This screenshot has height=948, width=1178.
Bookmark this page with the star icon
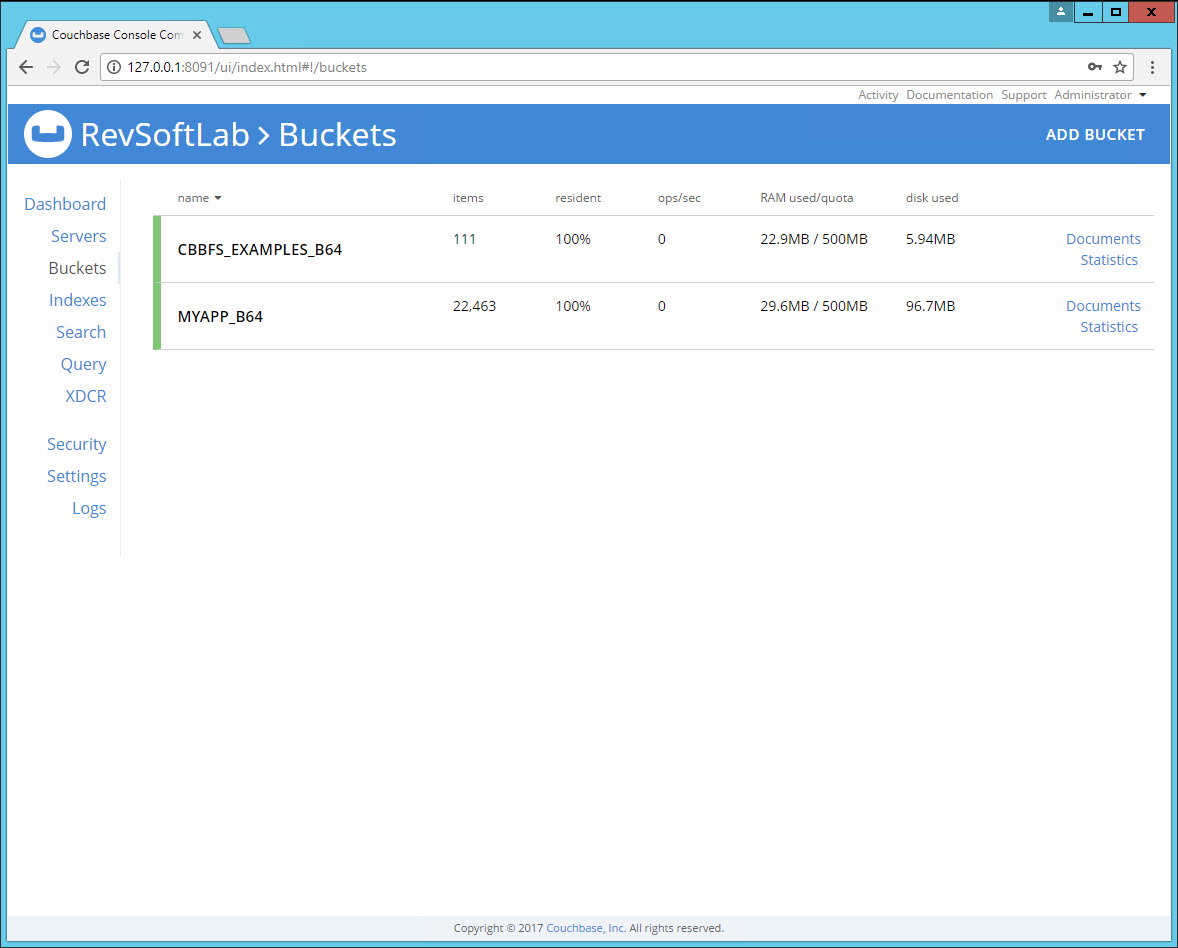1119,67
